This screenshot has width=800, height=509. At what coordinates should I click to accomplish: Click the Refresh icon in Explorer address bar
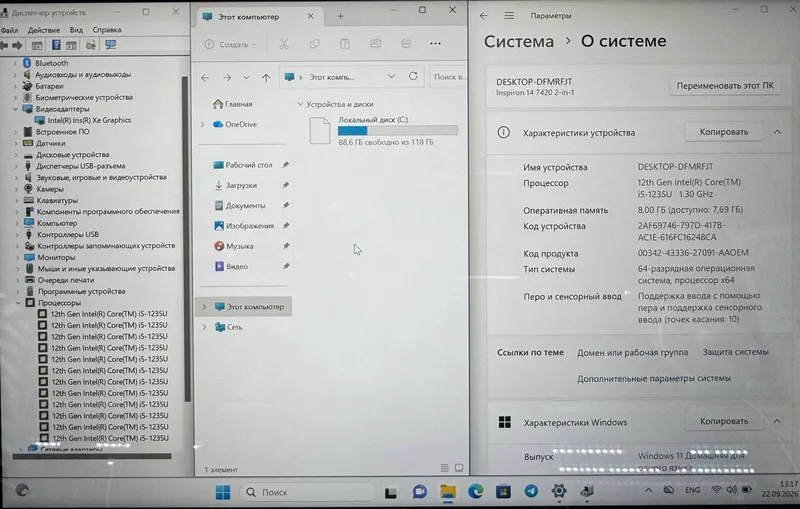click(413, 77)
